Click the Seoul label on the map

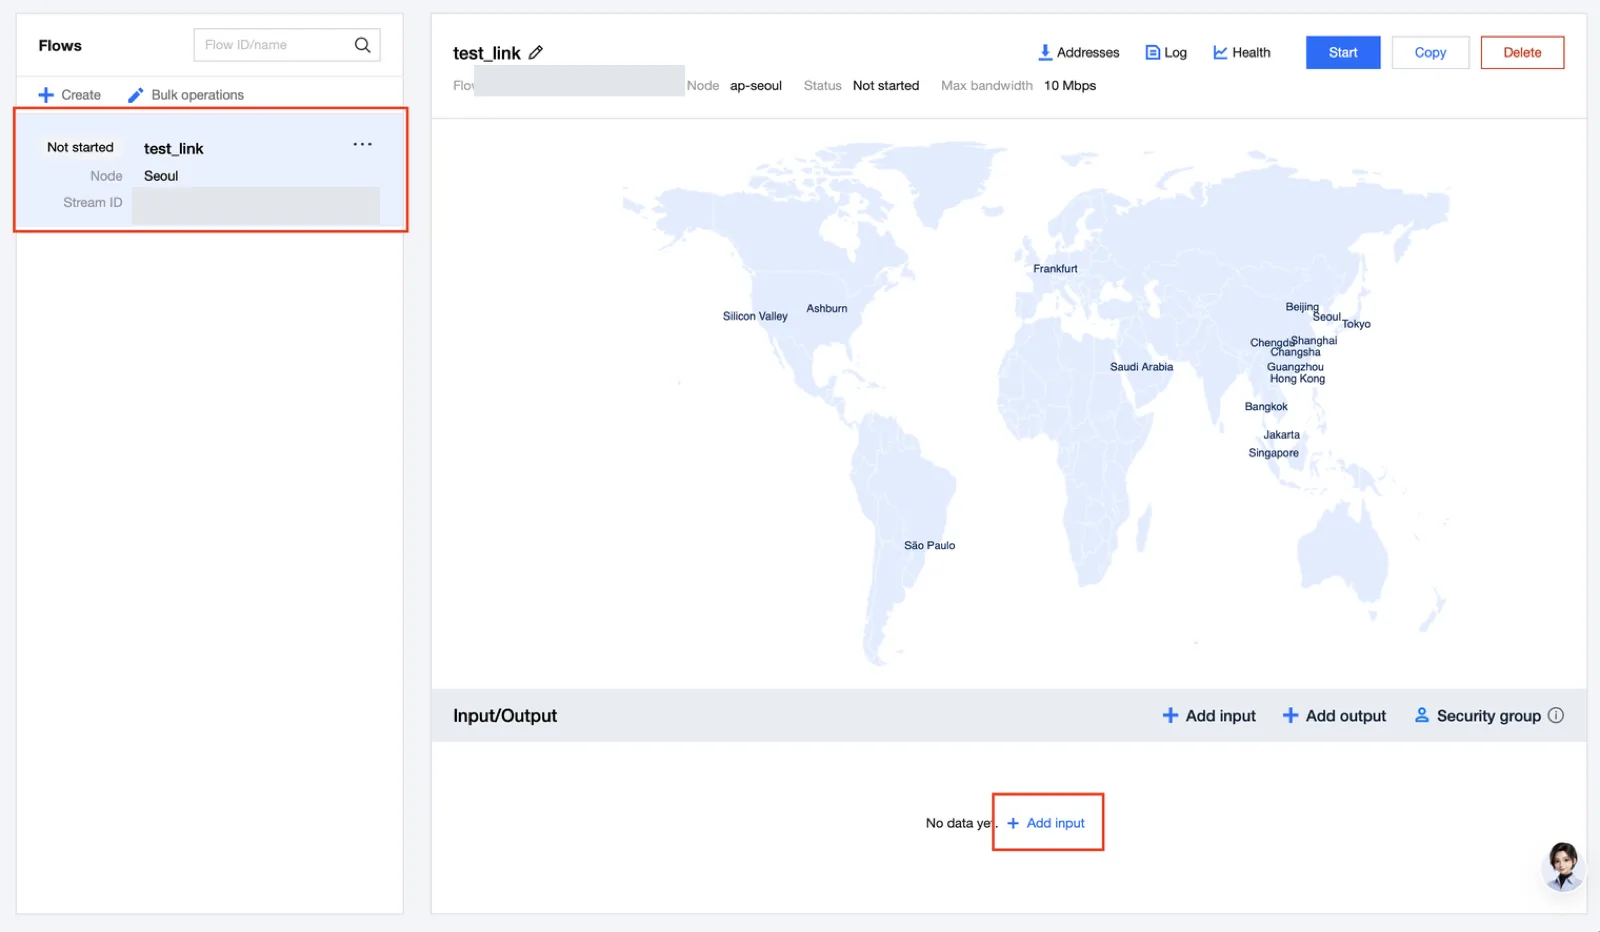[x=1327, y=317]
